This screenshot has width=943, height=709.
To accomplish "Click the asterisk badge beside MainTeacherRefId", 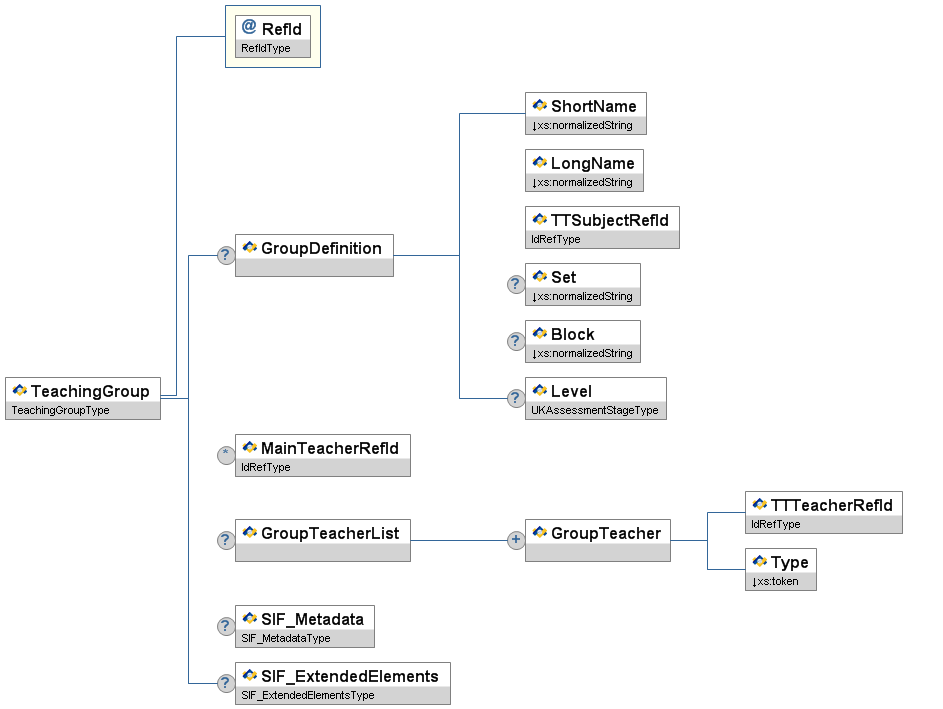I will [226, 455].
